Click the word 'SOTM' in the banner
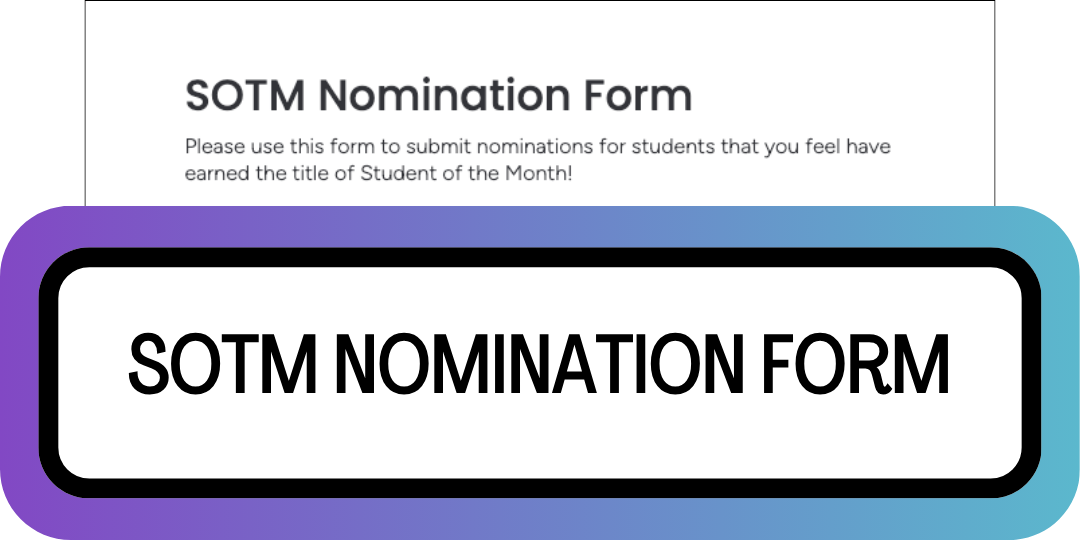 point(222,364)
